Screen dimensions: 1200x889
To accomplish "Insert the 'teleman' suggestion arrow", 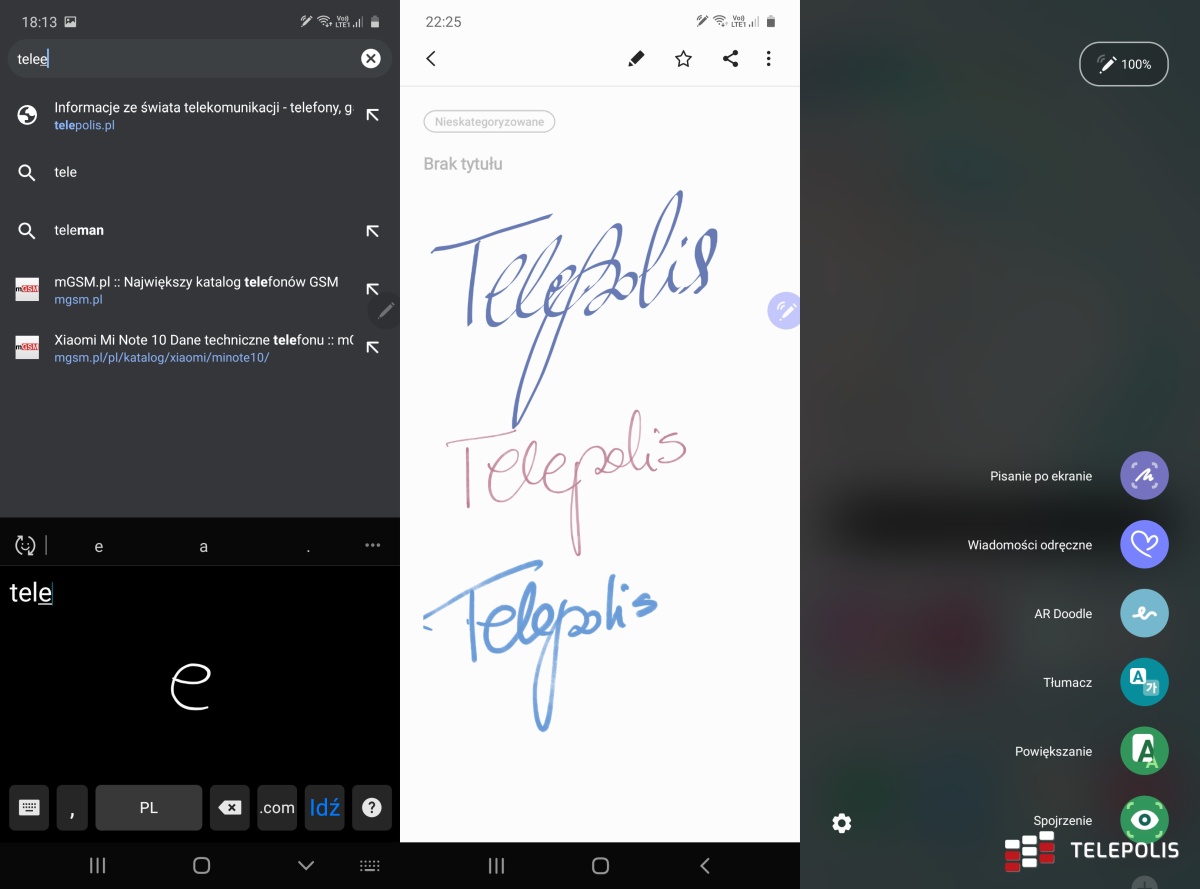I will coord(372,231).
